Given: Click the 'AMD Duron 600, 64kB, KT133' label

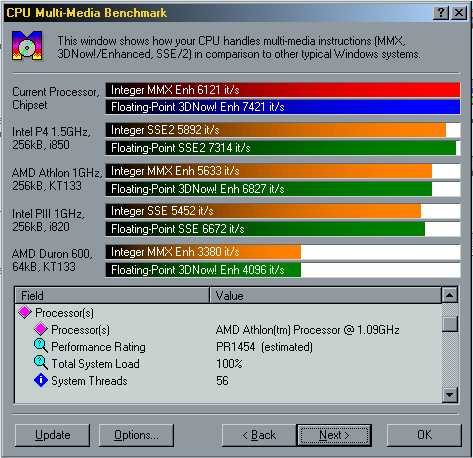Looking at the screenshot, I should 52,260.
